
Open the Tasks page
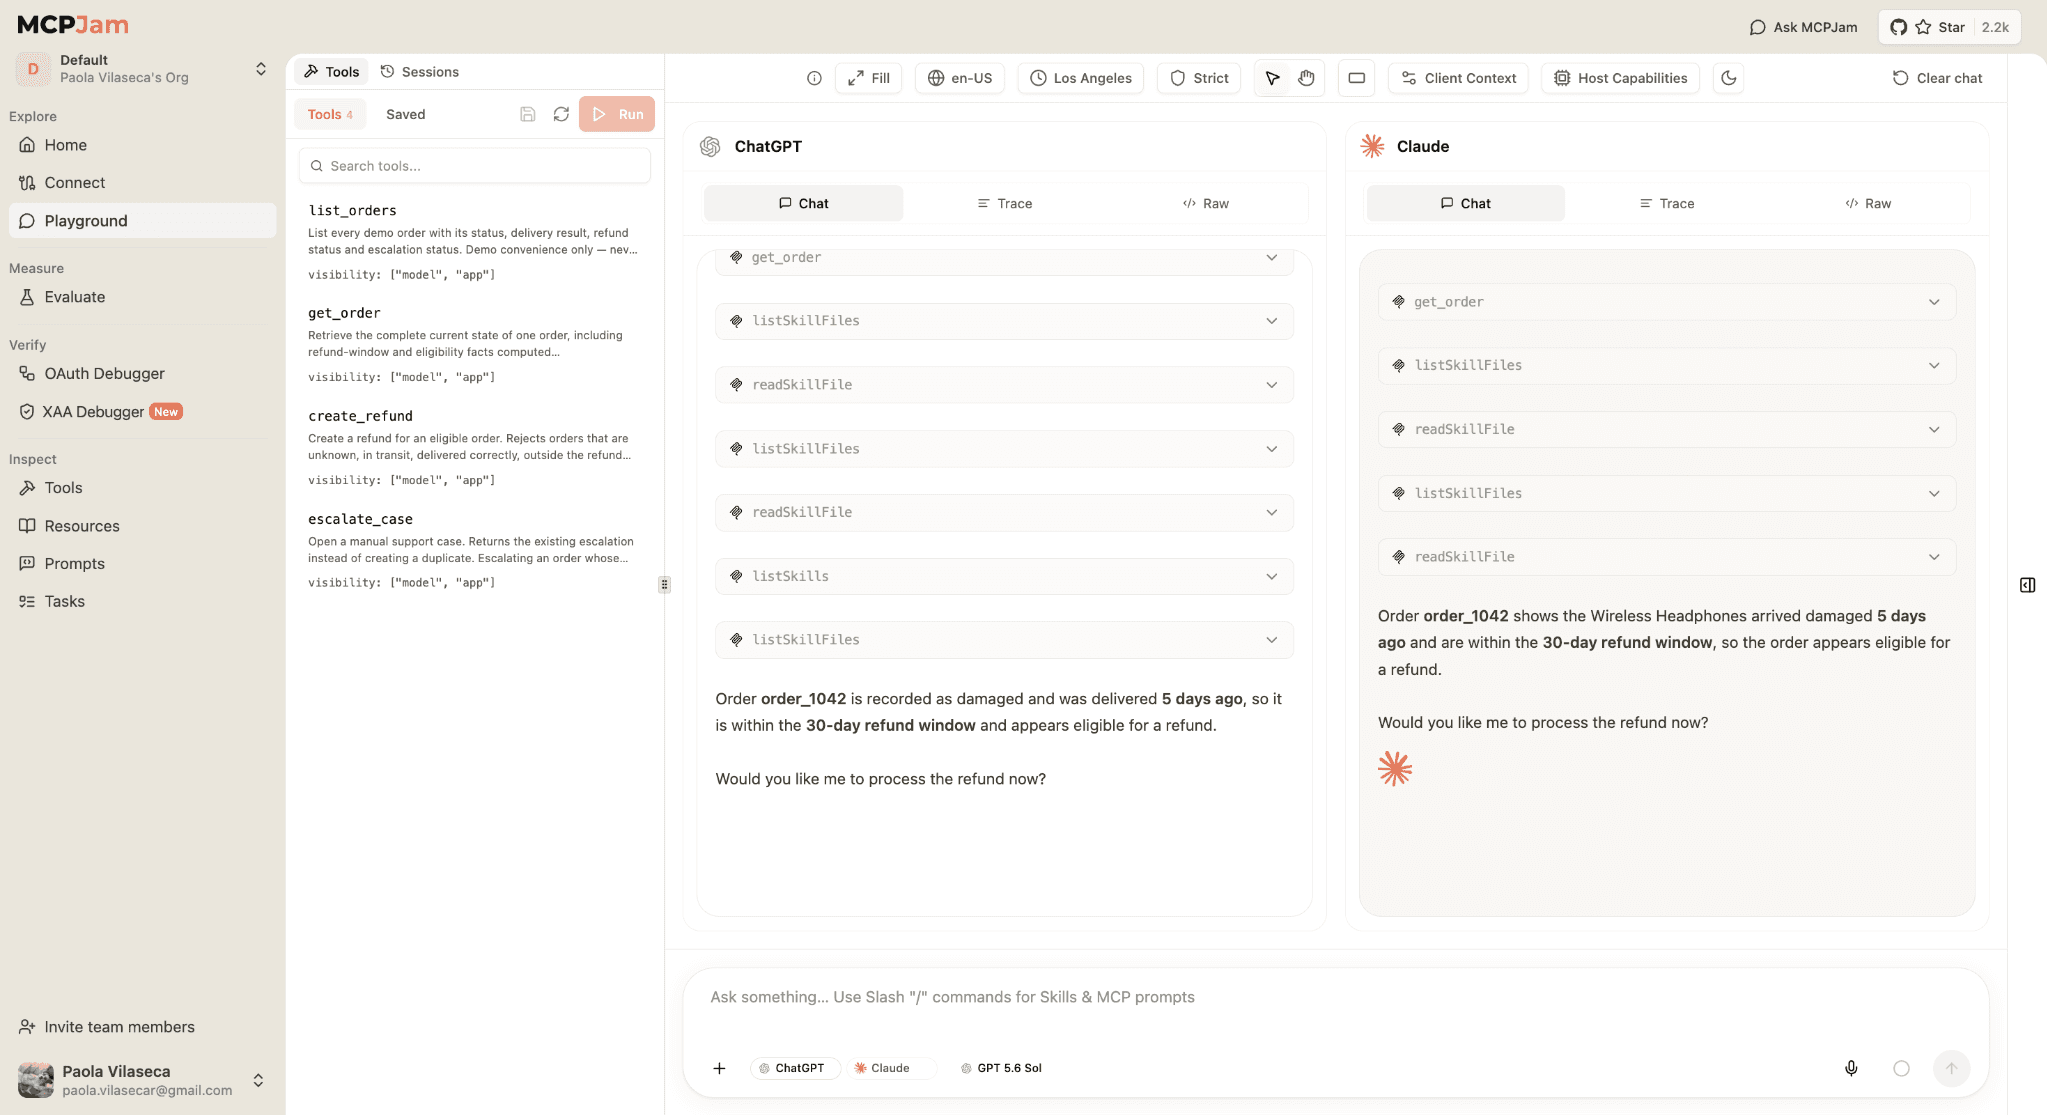[x=142, y=602]
